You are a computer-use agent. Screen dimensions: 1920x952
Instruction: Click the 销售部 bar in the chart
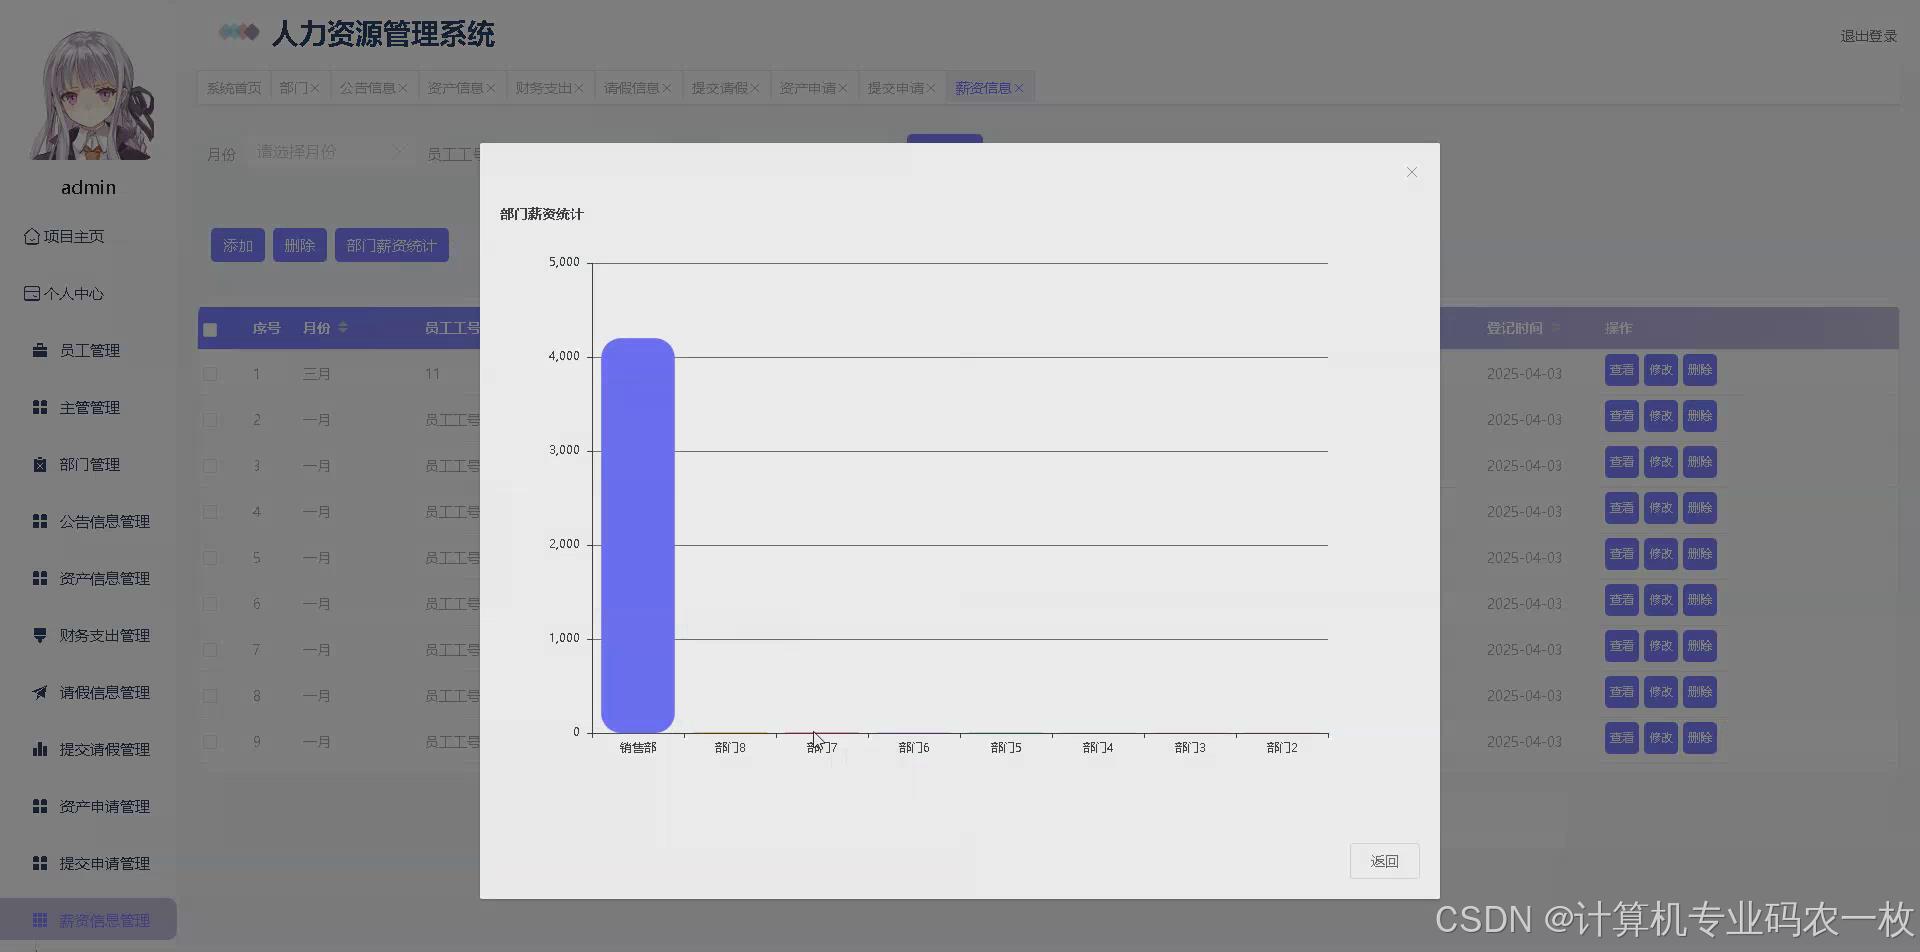click(638, 536)
